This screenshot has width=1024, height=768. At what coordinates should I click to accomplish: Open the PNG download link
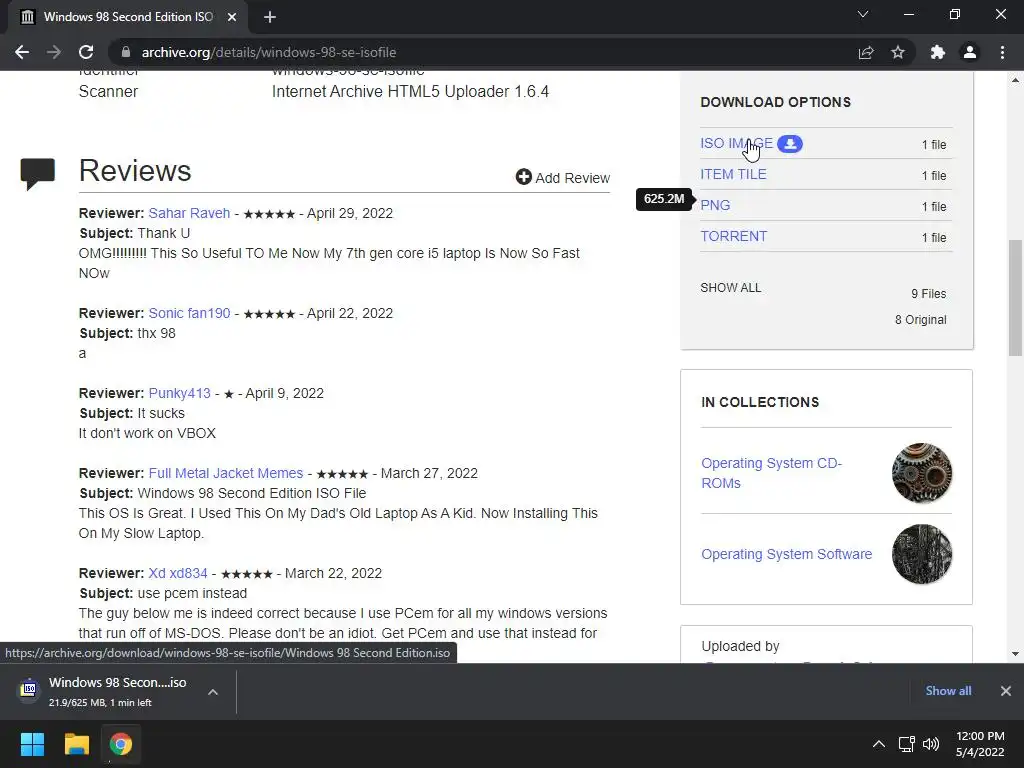(715, 205)
